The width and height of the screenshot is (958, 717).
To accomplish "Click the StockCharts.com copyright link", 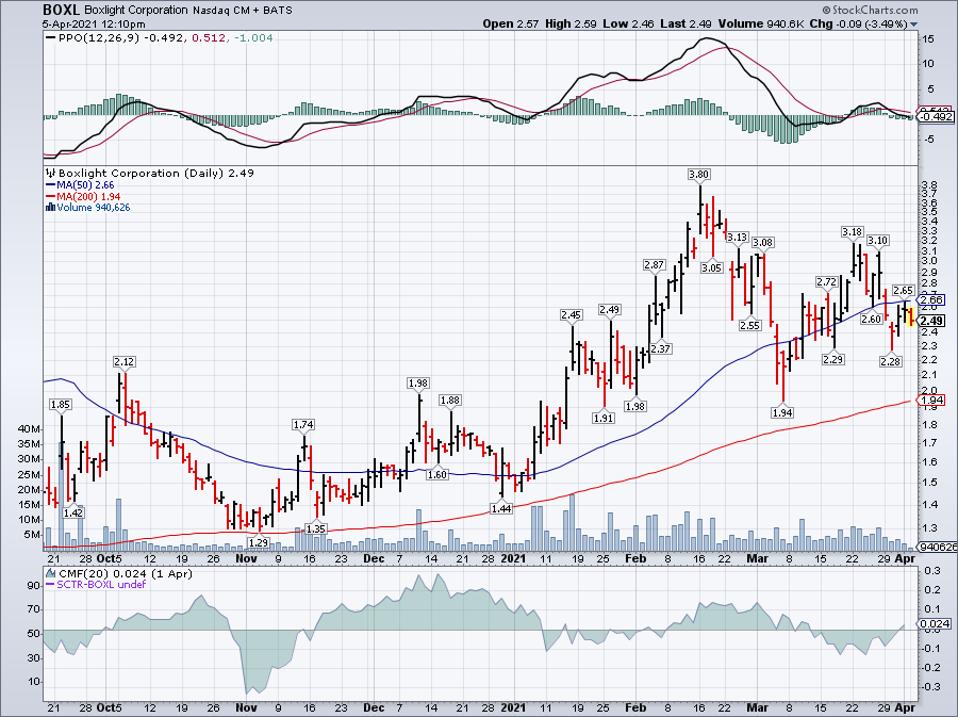I will coord(870,10).
